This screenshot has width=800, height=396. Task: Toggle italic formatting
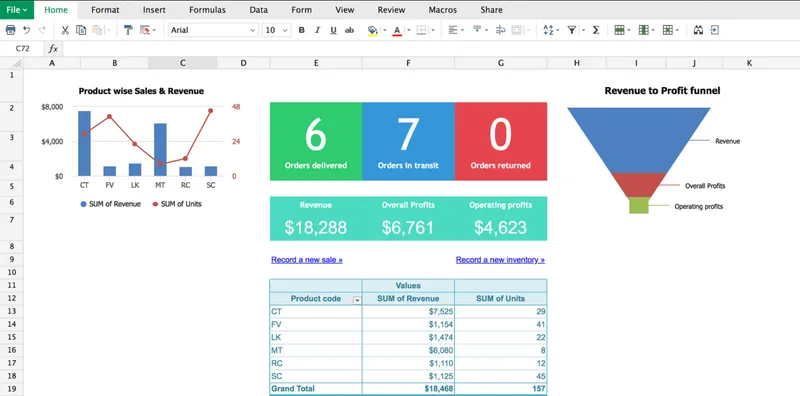click(x=317, y=30)
